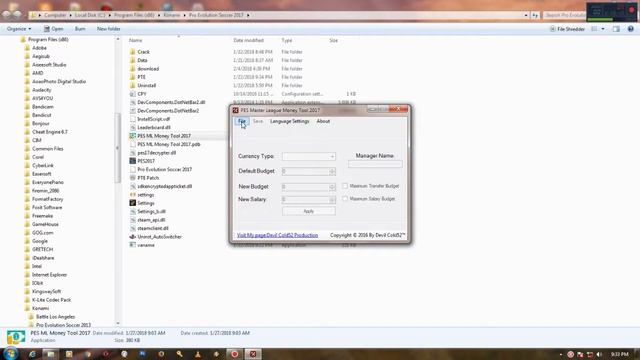Viewport: 640px width, 360px height.
Task: Select the steam_api.dll file
Action: 151,220
